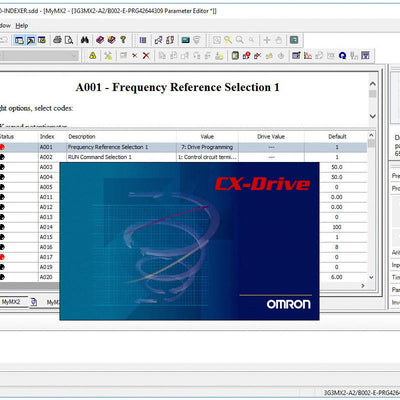400x400 pixels.
Task: Click parameter table scroll right arrow
Action: (363, 286)
